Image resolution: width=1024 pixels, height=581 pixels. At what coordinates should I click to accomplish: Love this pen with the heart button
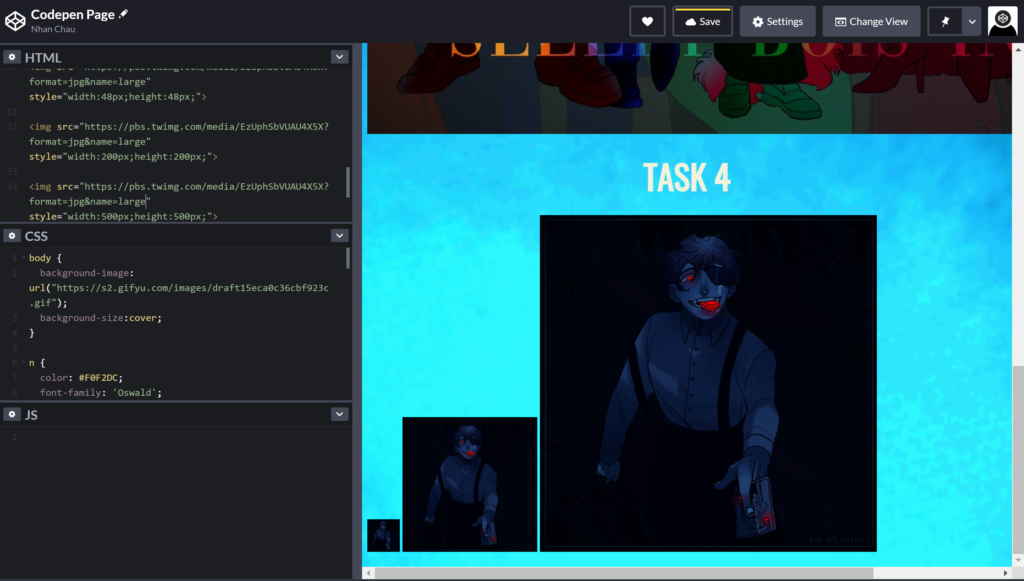coord(648,21)
